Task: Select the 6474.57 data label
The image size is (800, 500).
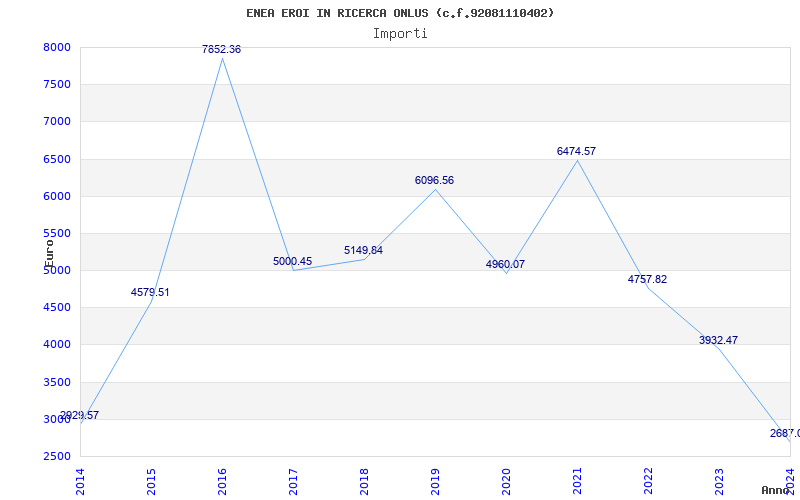Action: coord(576,151)
